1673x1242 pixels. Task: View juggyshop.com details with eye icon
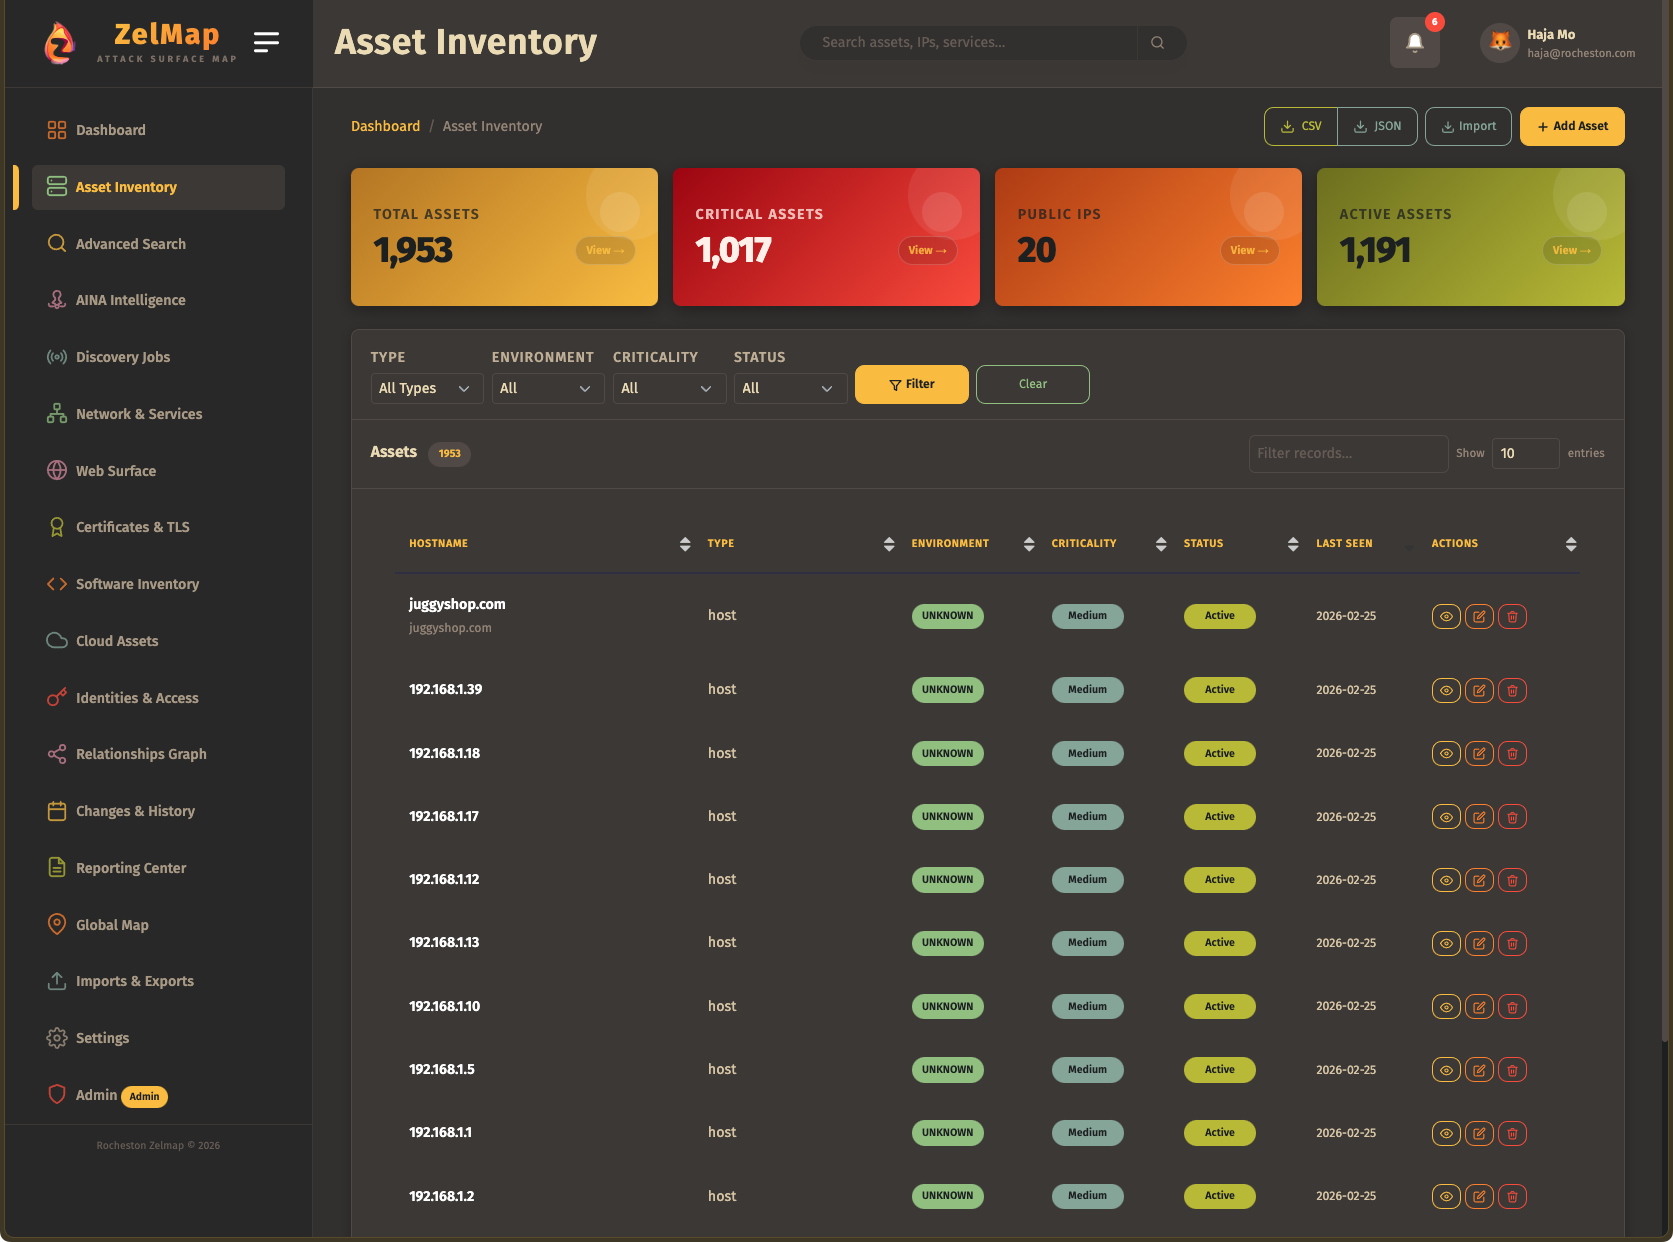(1446, 617)
